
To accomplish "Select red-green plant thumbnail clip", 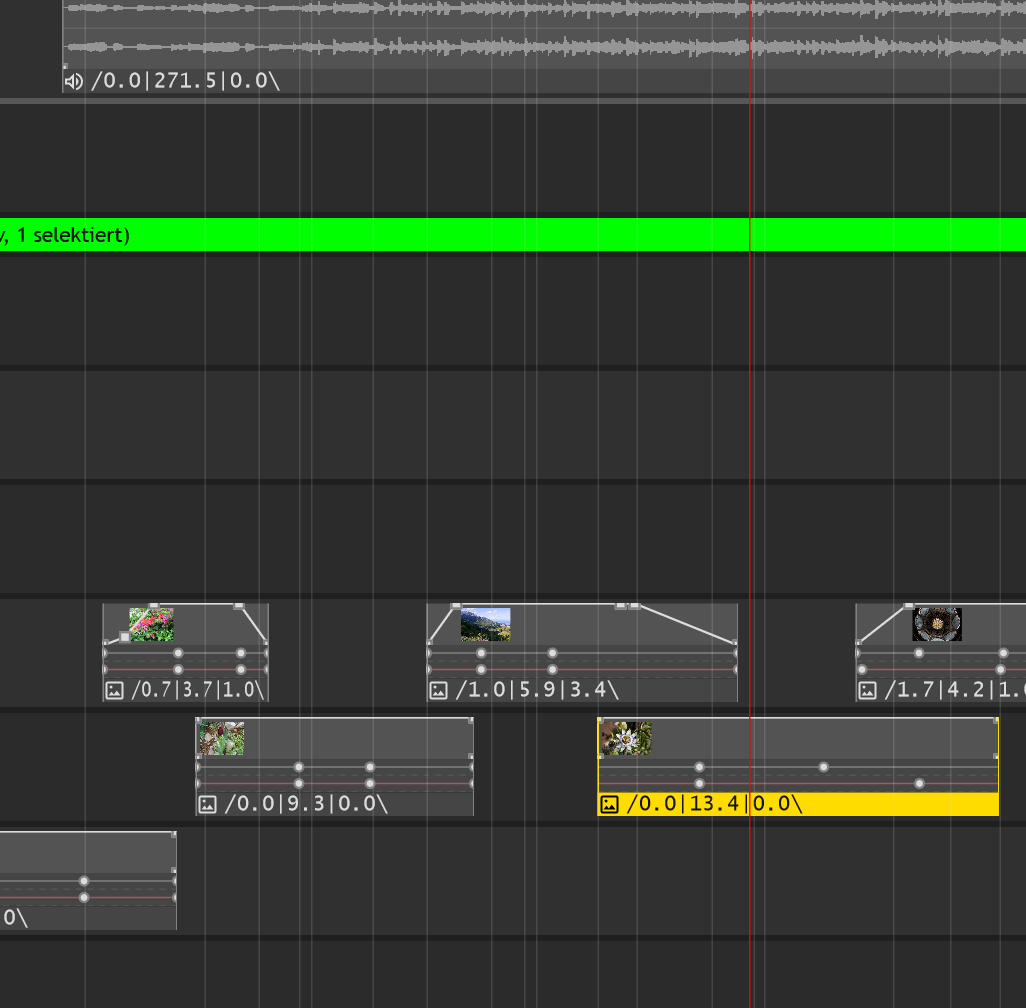I will pos(222,738).
